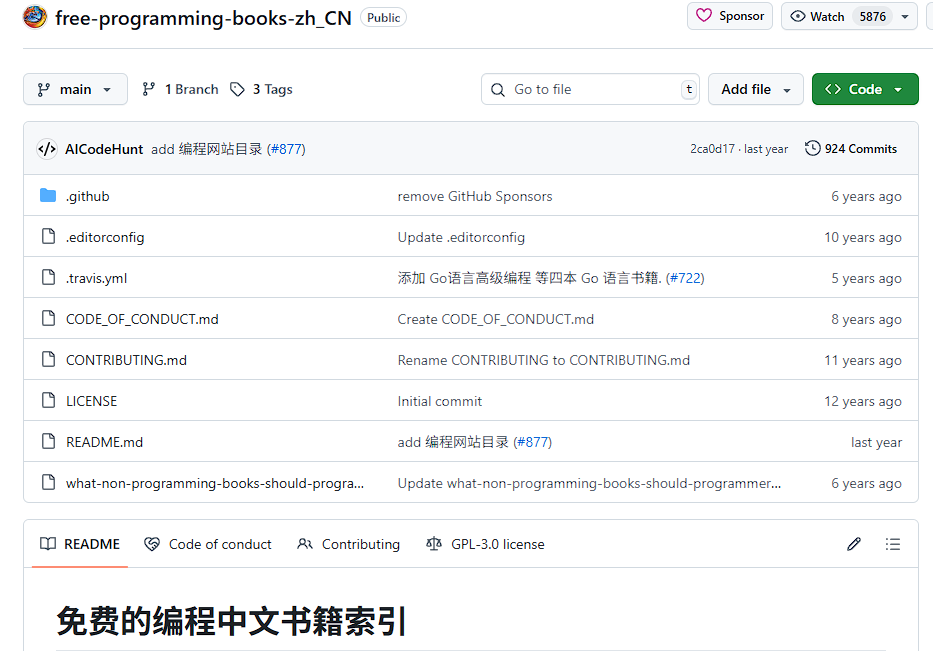Screen dimensions: 933x651
Task: Click the pencil edit README icon
Action: [853, 544]
